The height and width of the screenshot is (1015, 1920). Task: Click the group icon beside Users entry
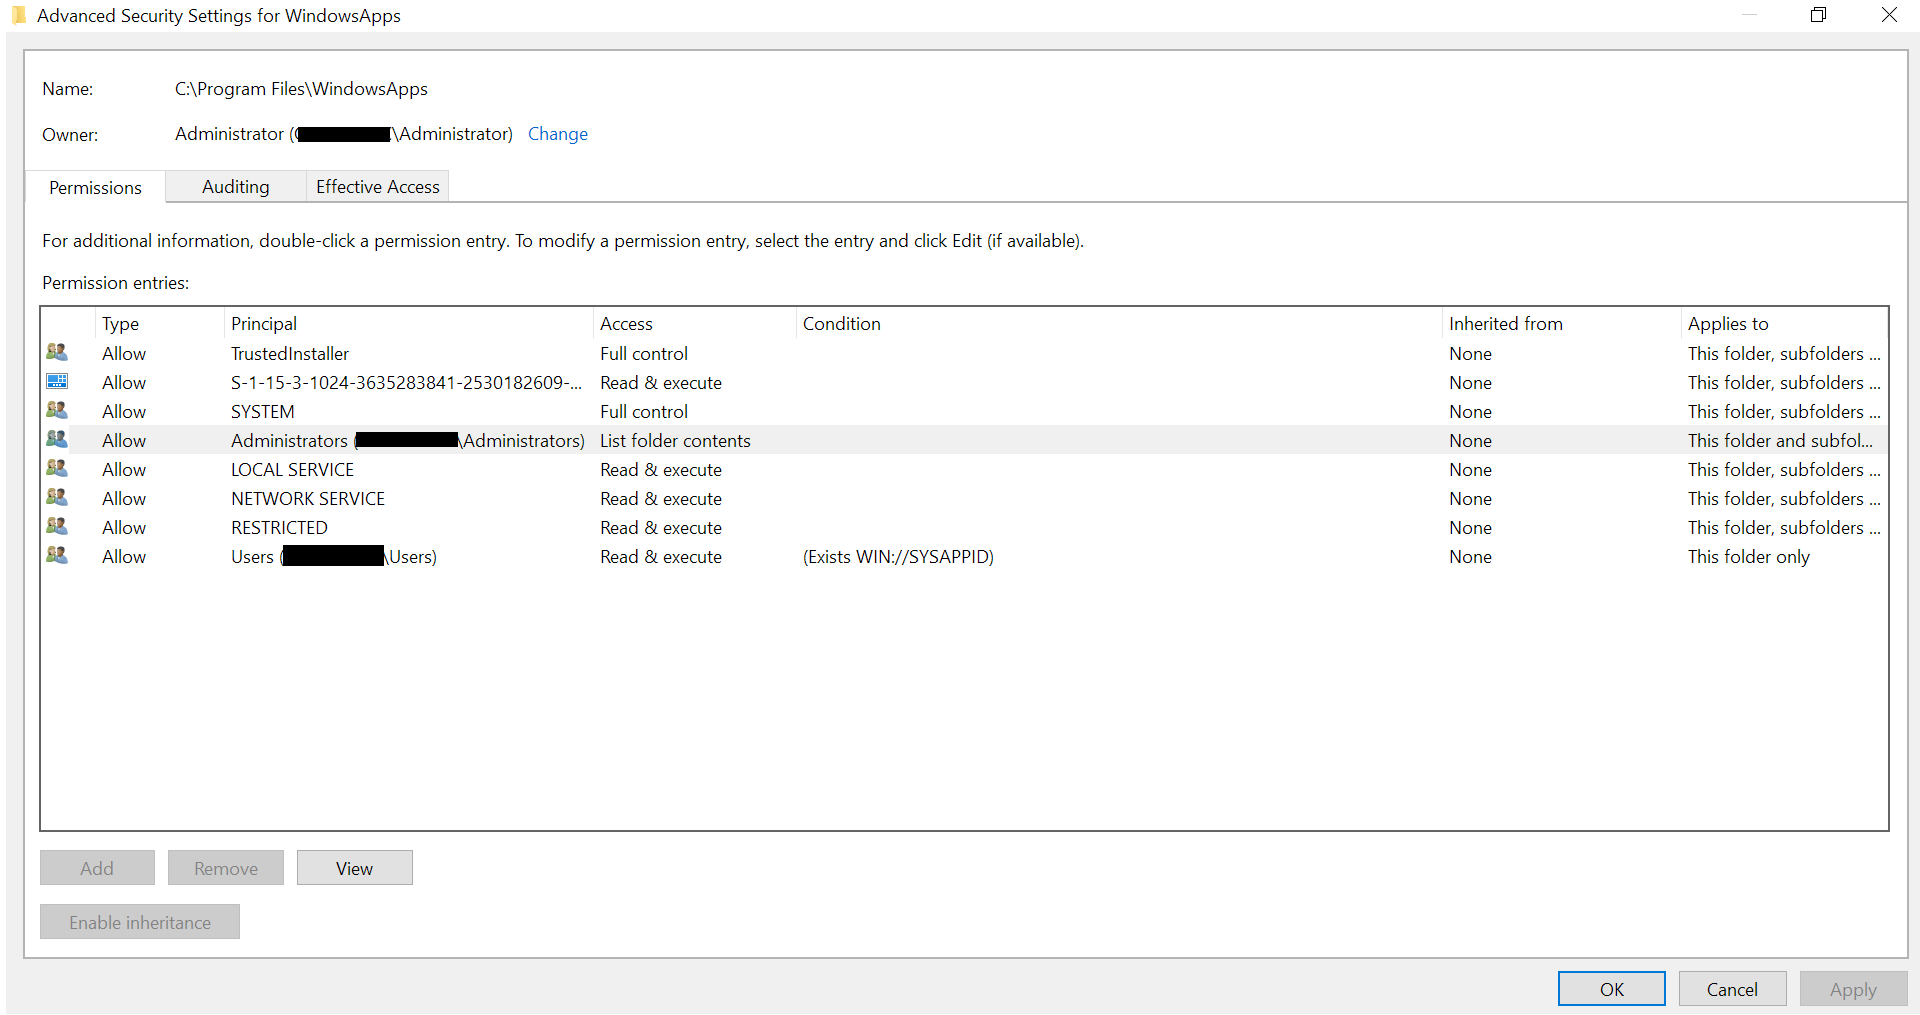point(57,555)
